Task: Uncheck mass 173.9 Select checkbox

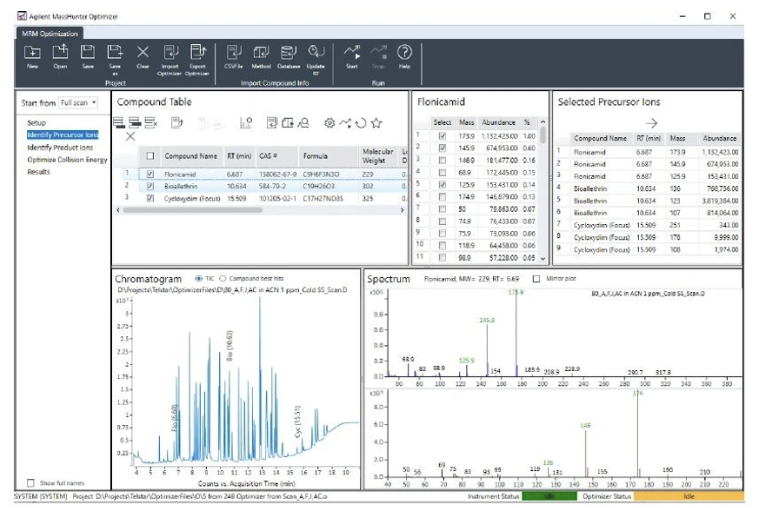Action: click(x=442, y=136)
